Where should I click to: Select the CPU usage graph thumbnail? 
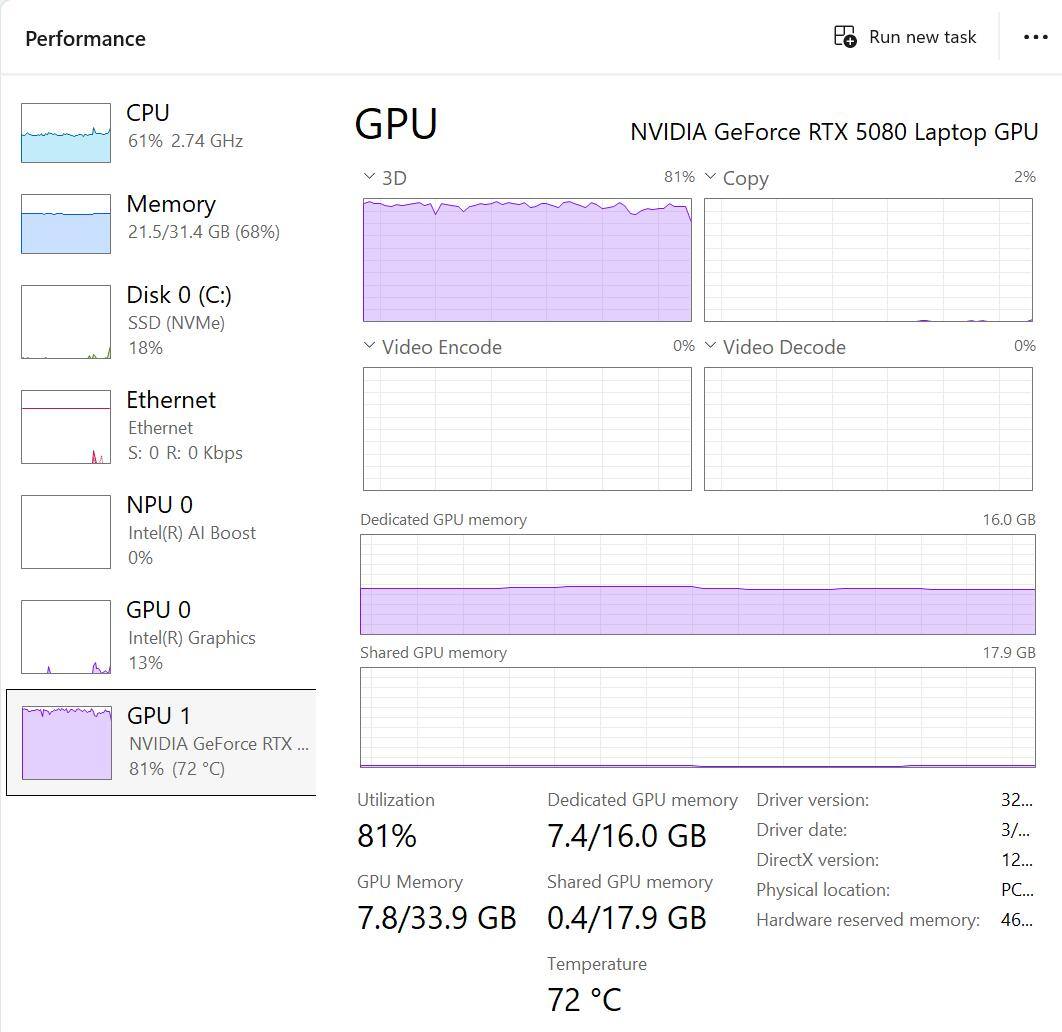[66, 132]
